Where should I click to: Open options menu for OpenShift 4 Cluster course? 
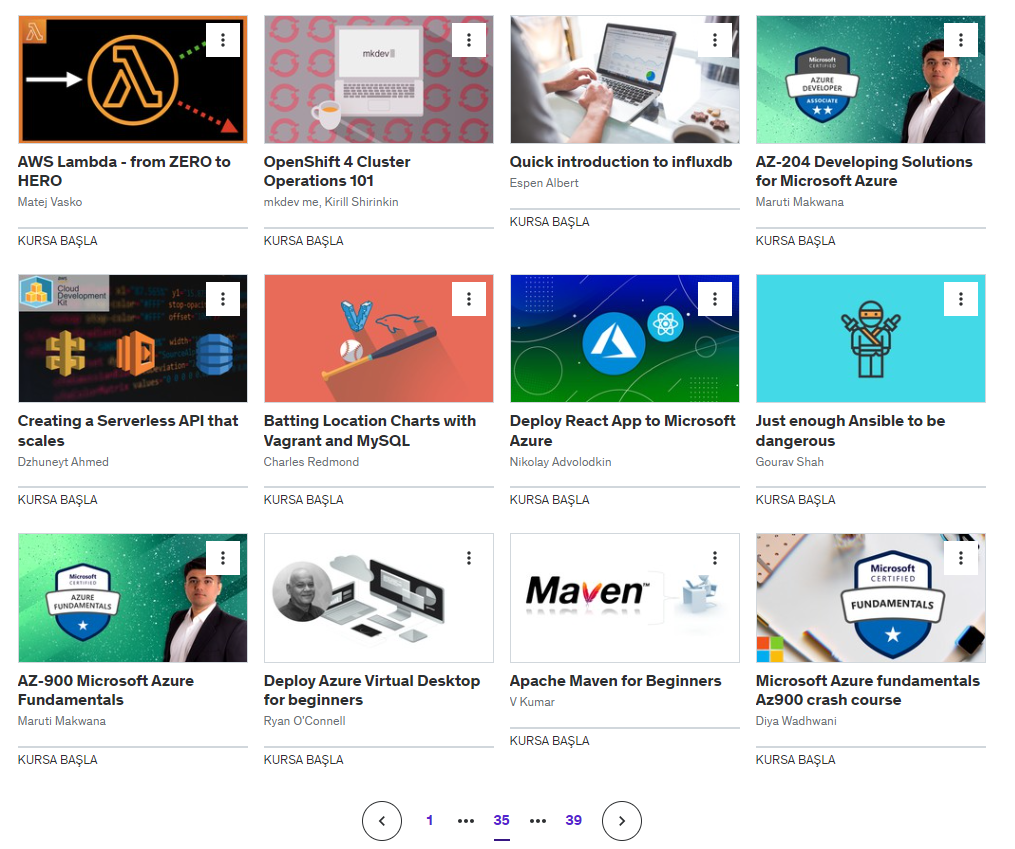coord(469,40)
